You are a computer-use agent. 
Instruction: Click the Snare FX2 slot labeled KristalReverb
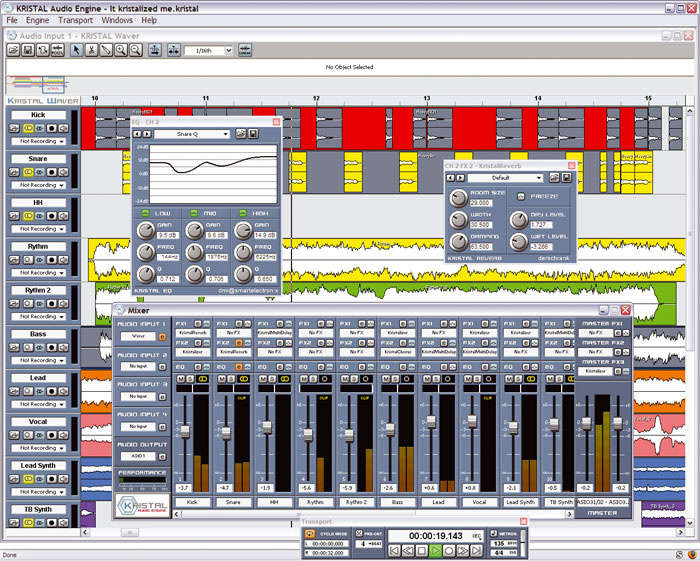click(233, 352)
